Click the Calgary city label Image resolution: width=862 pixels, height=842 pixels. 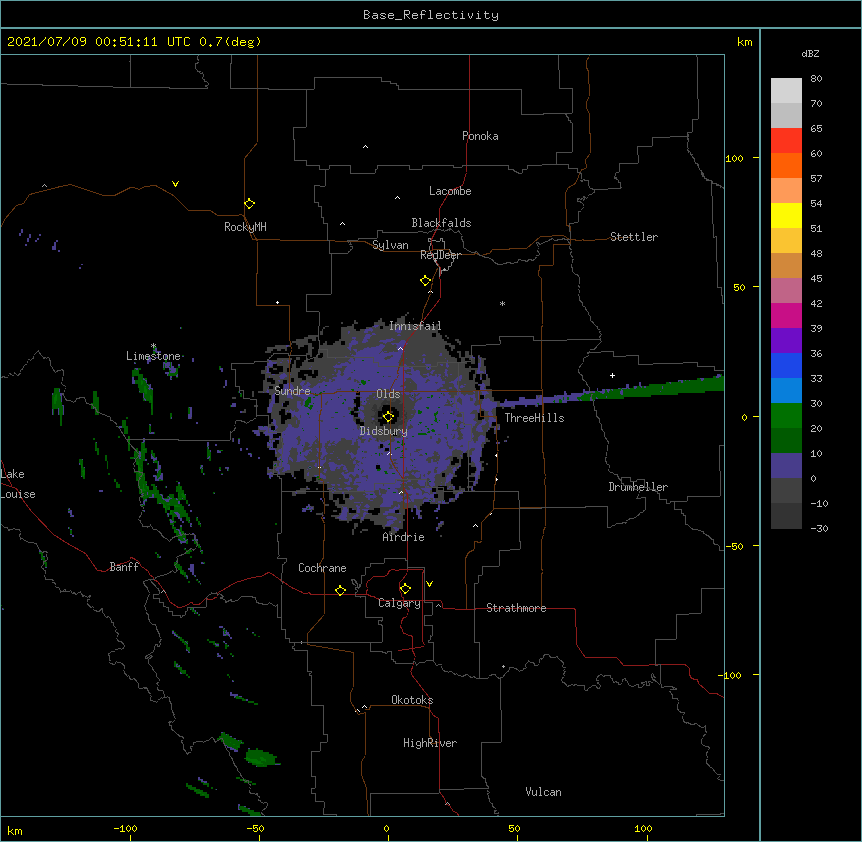tap(399, 603)
